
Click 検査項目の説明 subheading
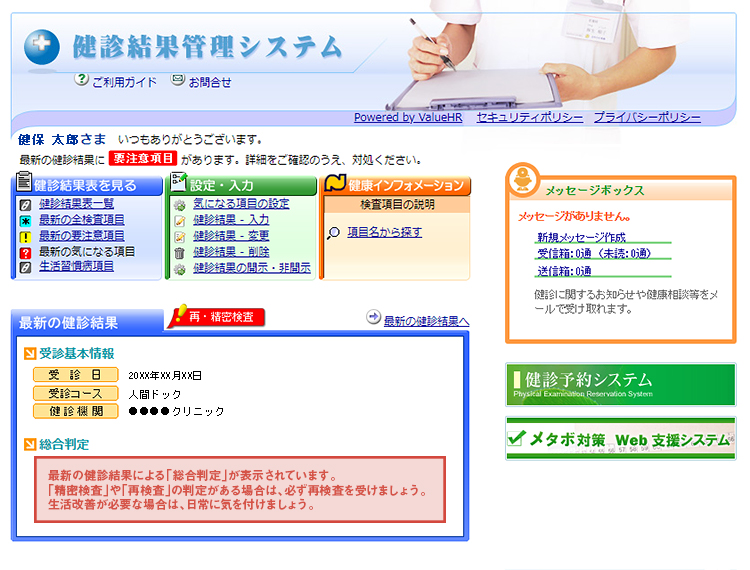[x=397, y=205]
